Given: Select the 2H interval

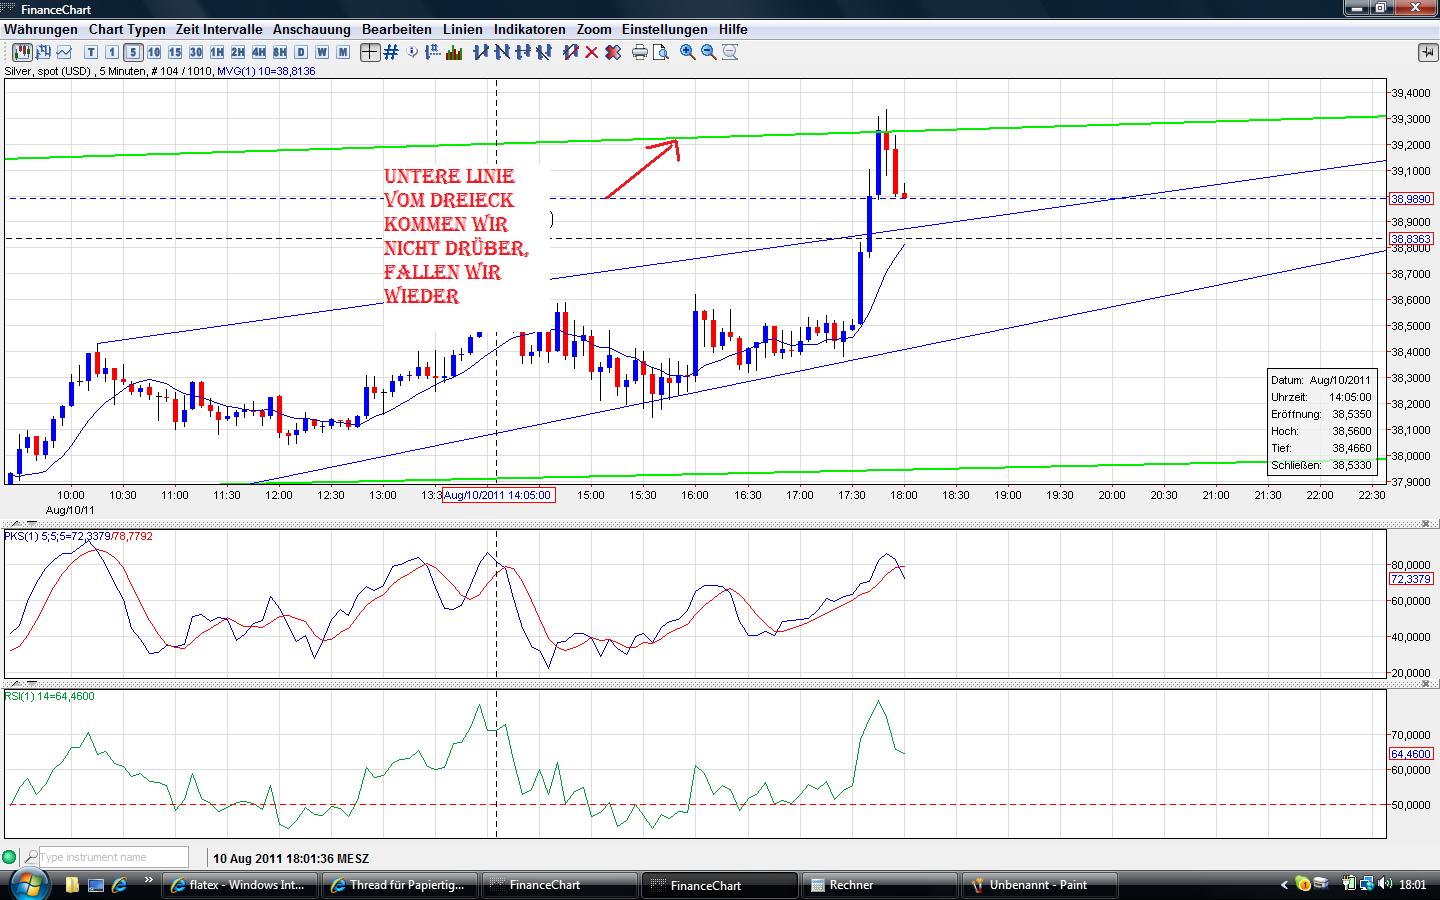Looking at the screenshot, I should pos(238,52).
